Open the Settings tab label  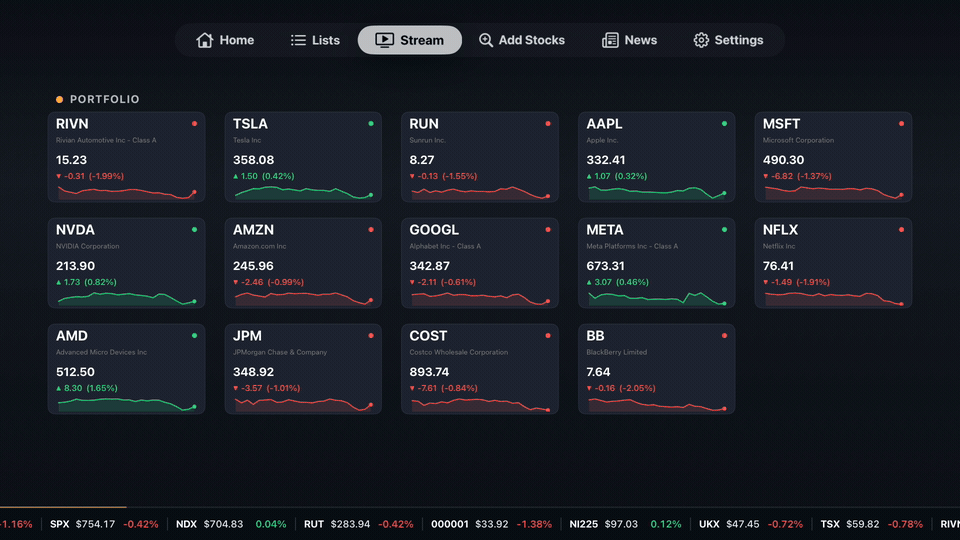point(739,40)
